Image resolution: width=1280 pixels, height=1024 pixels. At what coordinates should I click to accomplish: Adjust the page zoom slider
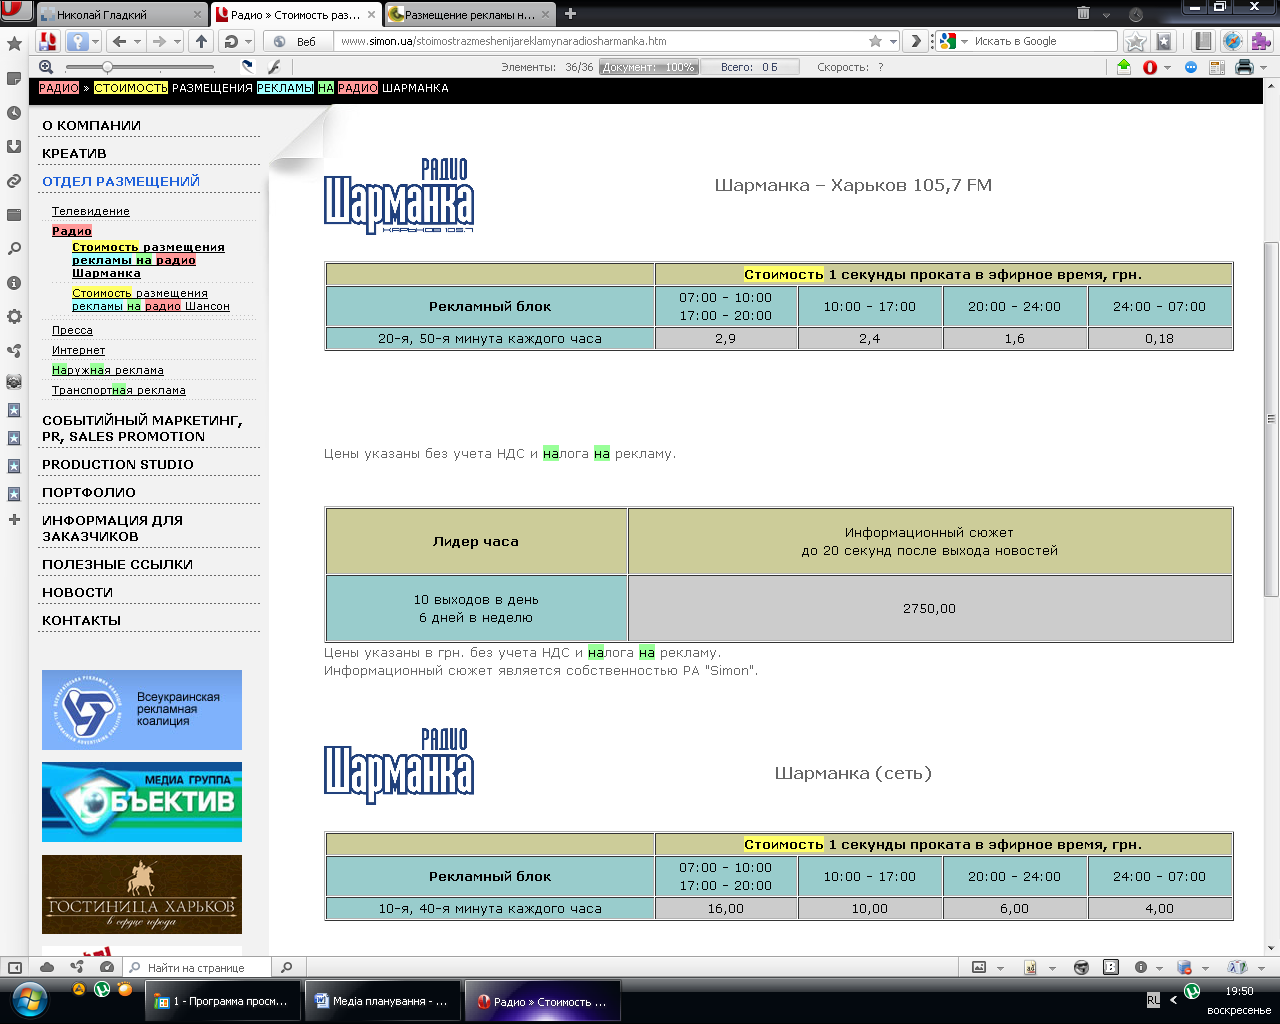140,67
